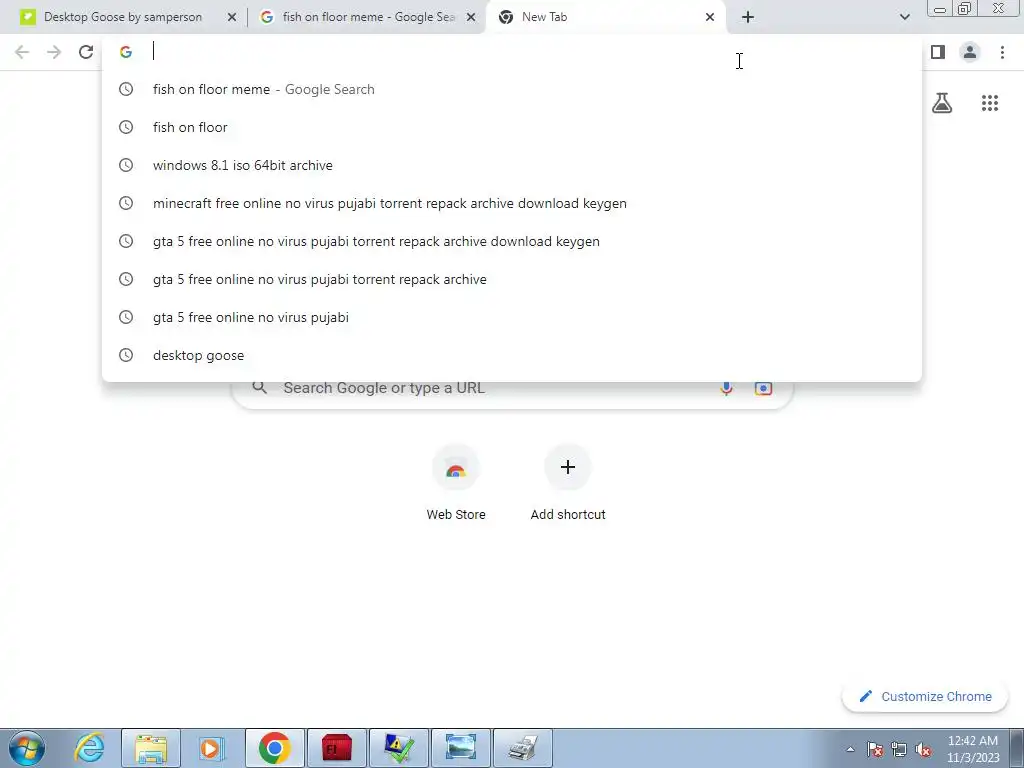Open a new tab with plus button
Screen dimensions: 1024x768
pos(748,17)
